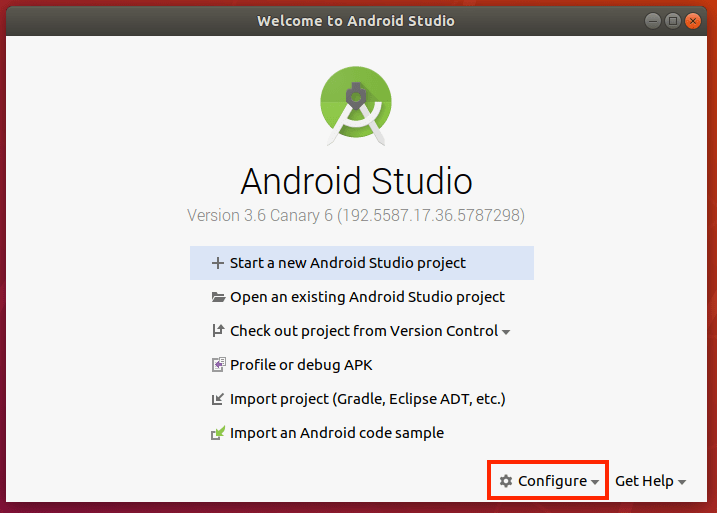Click the Import project arrow icon
Screen dimensions: 717x513
218,399
